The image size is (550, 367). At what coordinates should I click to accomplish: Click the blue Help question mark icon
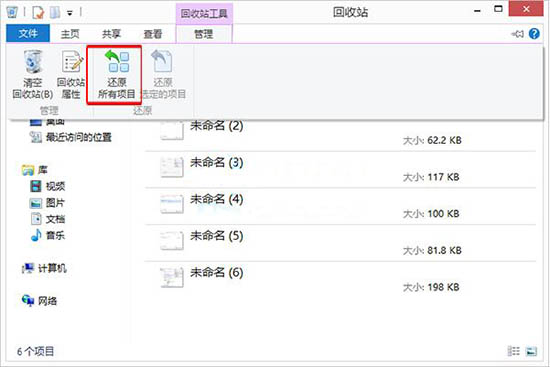534,34
